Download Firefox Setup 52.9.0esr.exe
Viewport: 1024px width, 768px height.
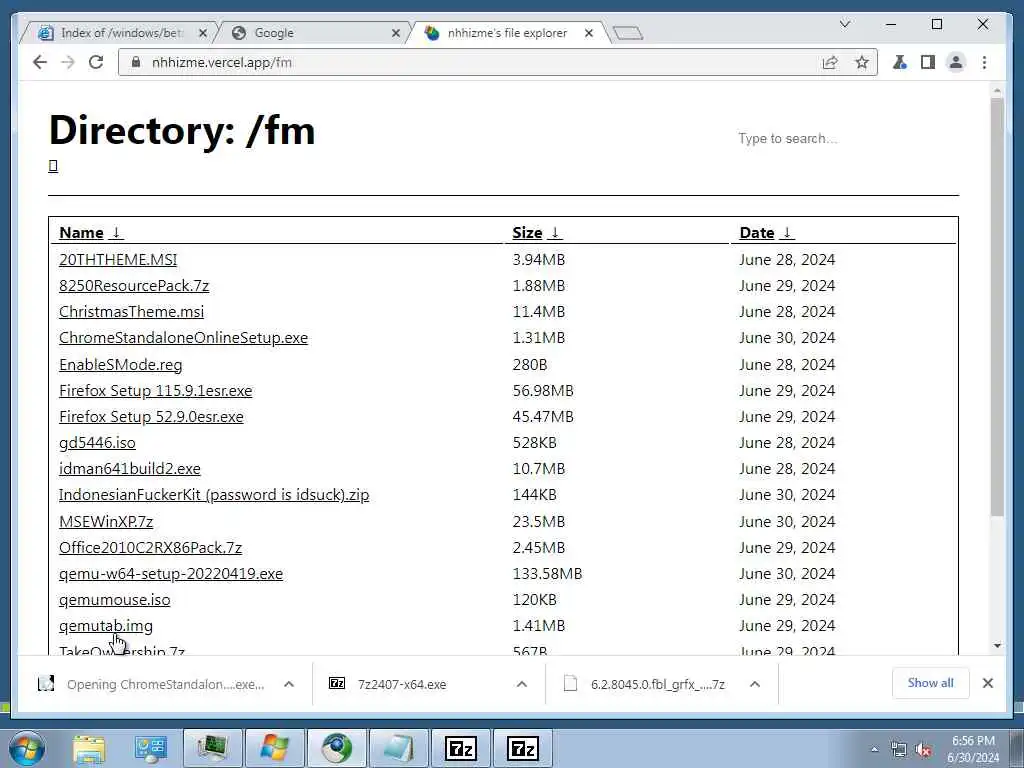pos(151,417)
